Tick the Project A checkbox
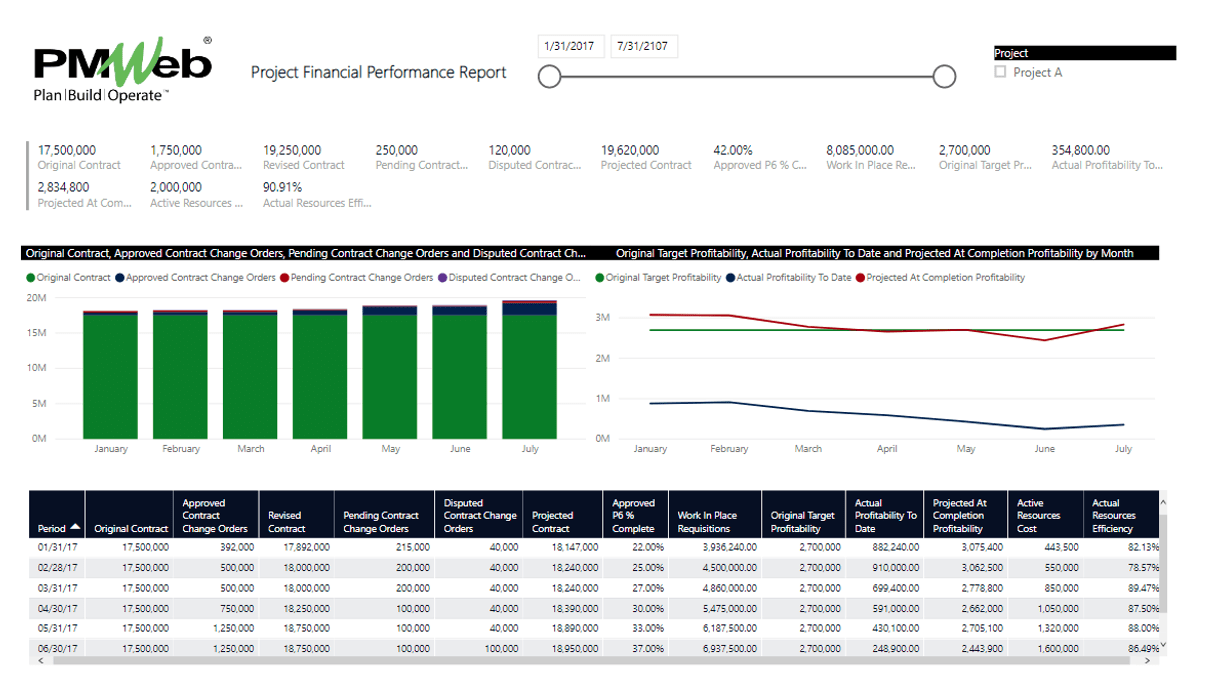This screenshot has width=1222, height=694. 1000,73
